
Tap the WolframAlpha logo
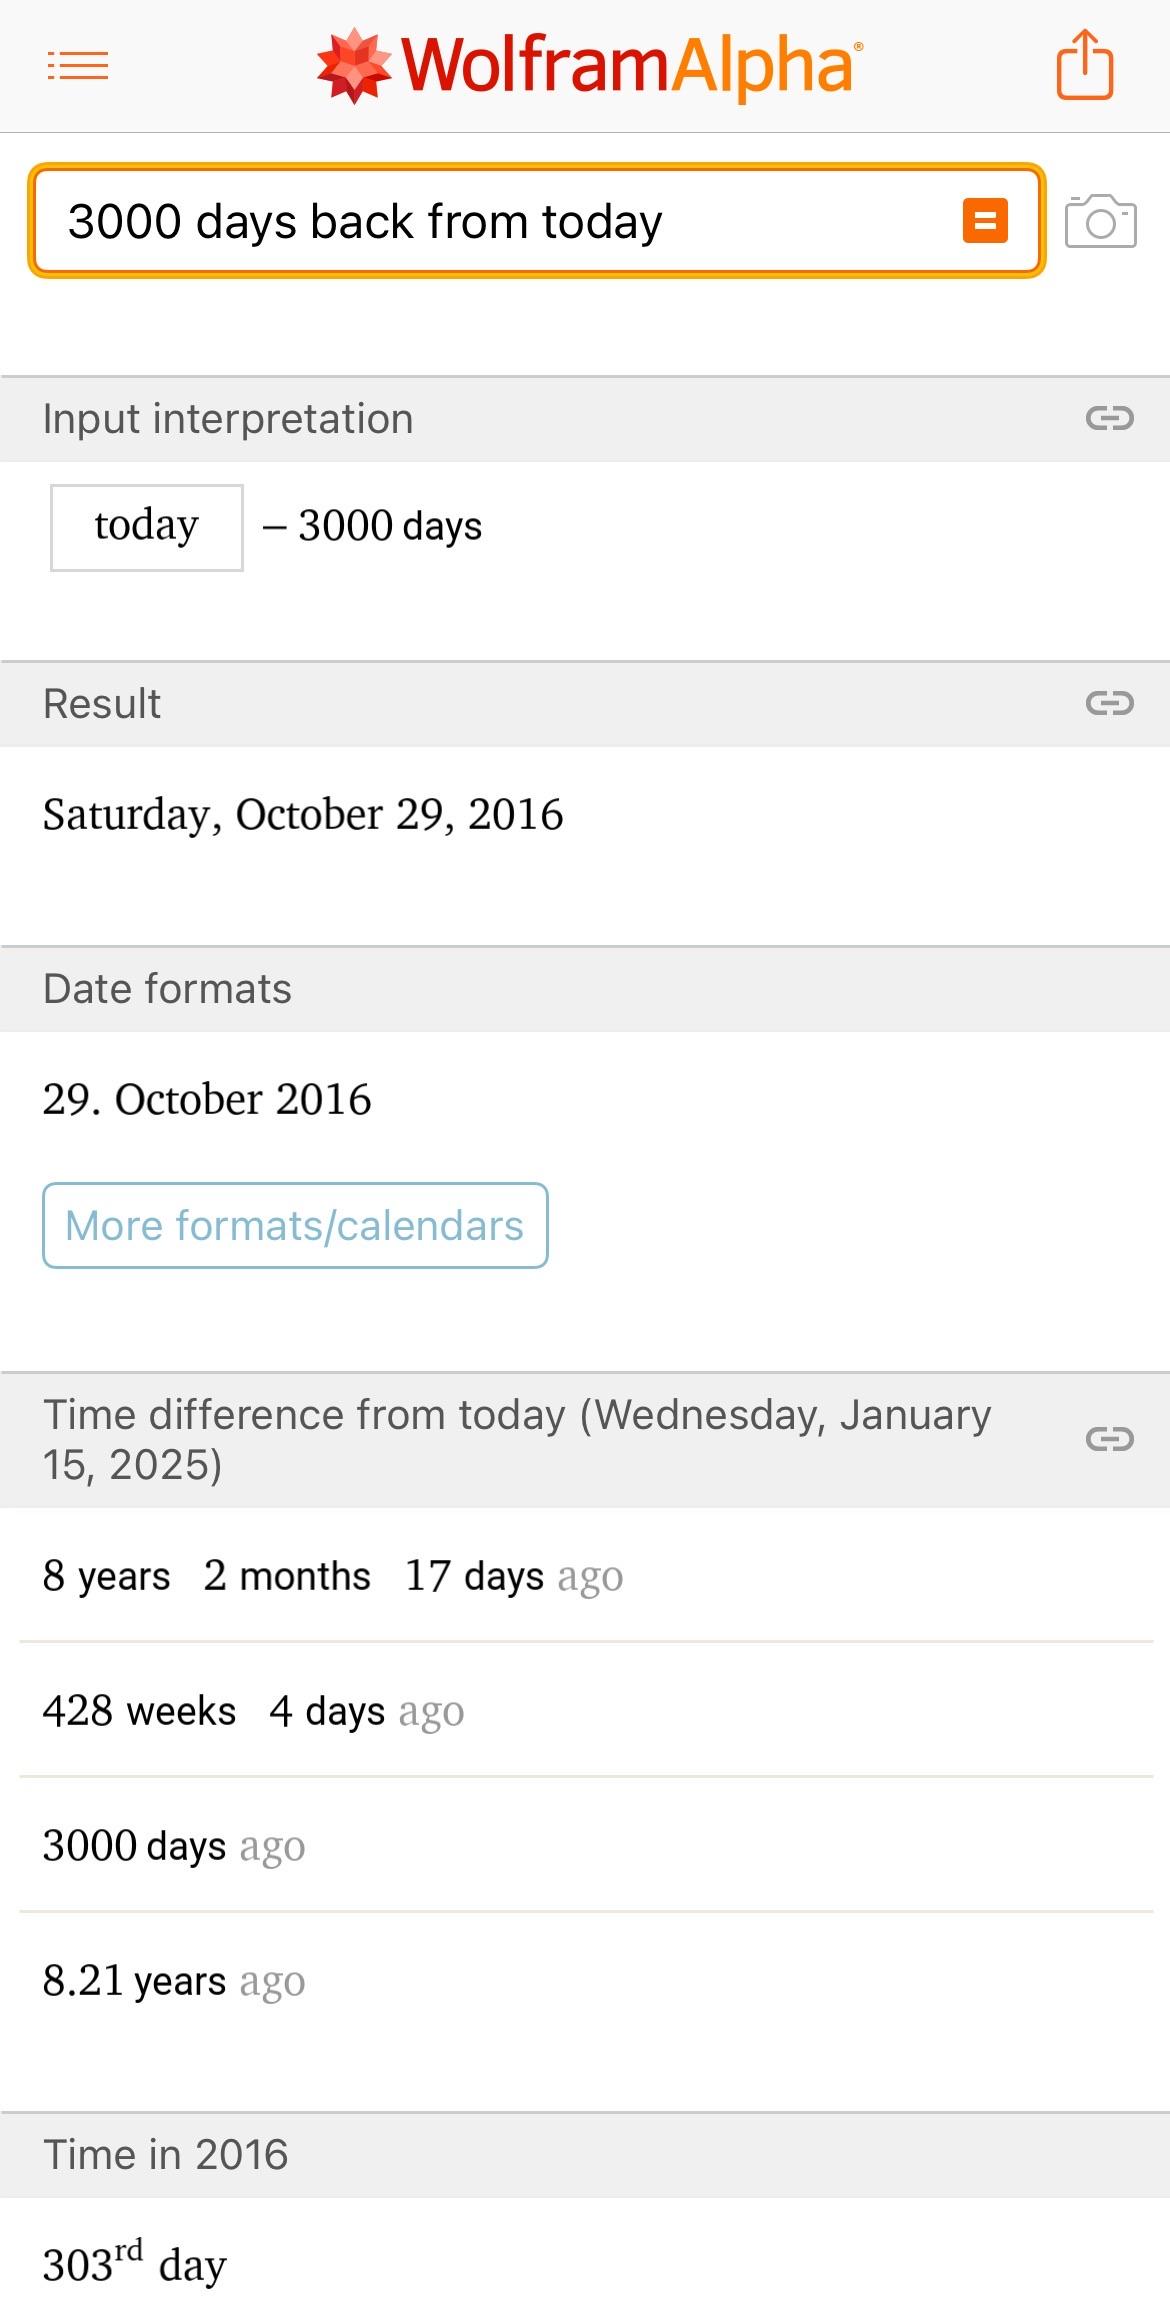click(x=588, y=66)
